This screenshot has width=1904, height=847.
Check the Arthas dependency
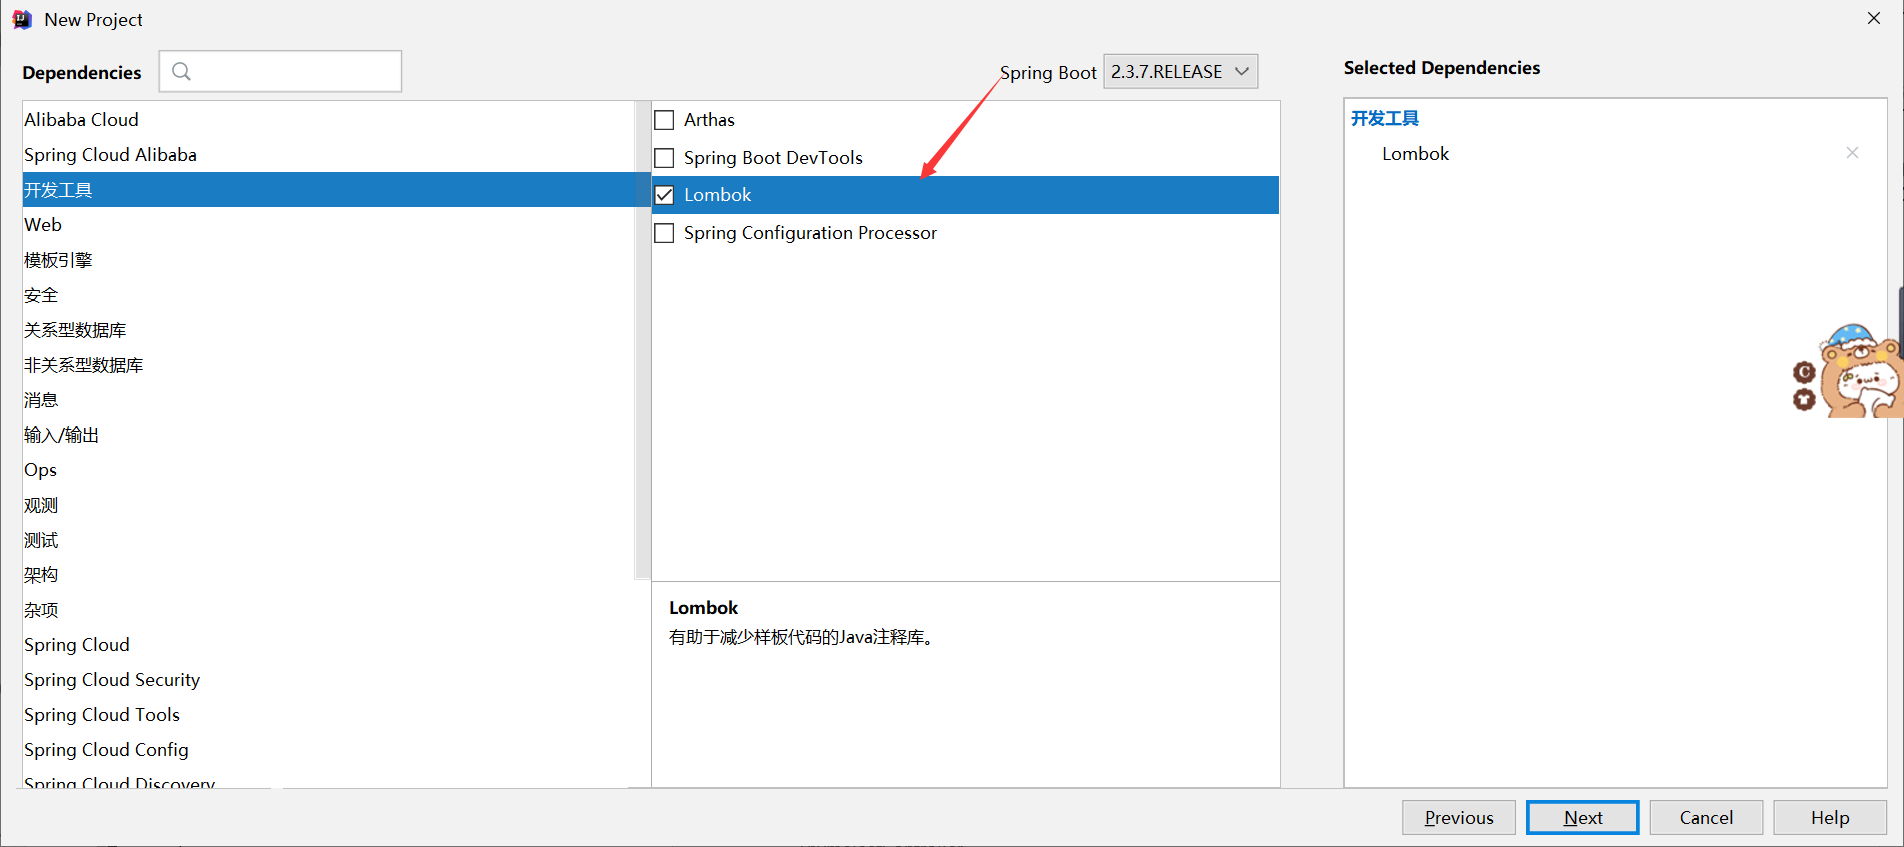click(664, 120)
